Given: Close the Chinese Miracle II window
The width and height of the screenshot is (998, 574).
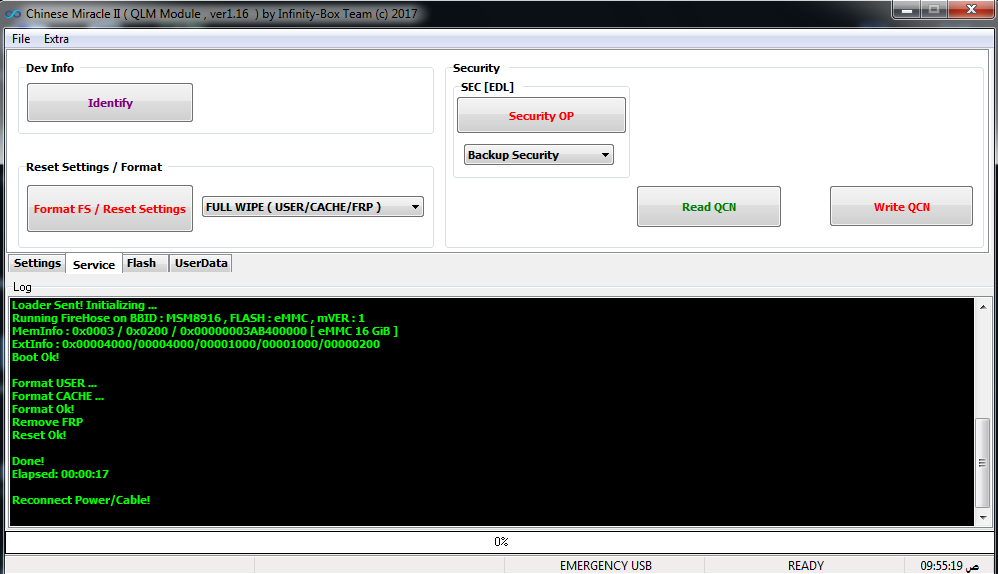Looking at the screenshot, I should point(971,10).
